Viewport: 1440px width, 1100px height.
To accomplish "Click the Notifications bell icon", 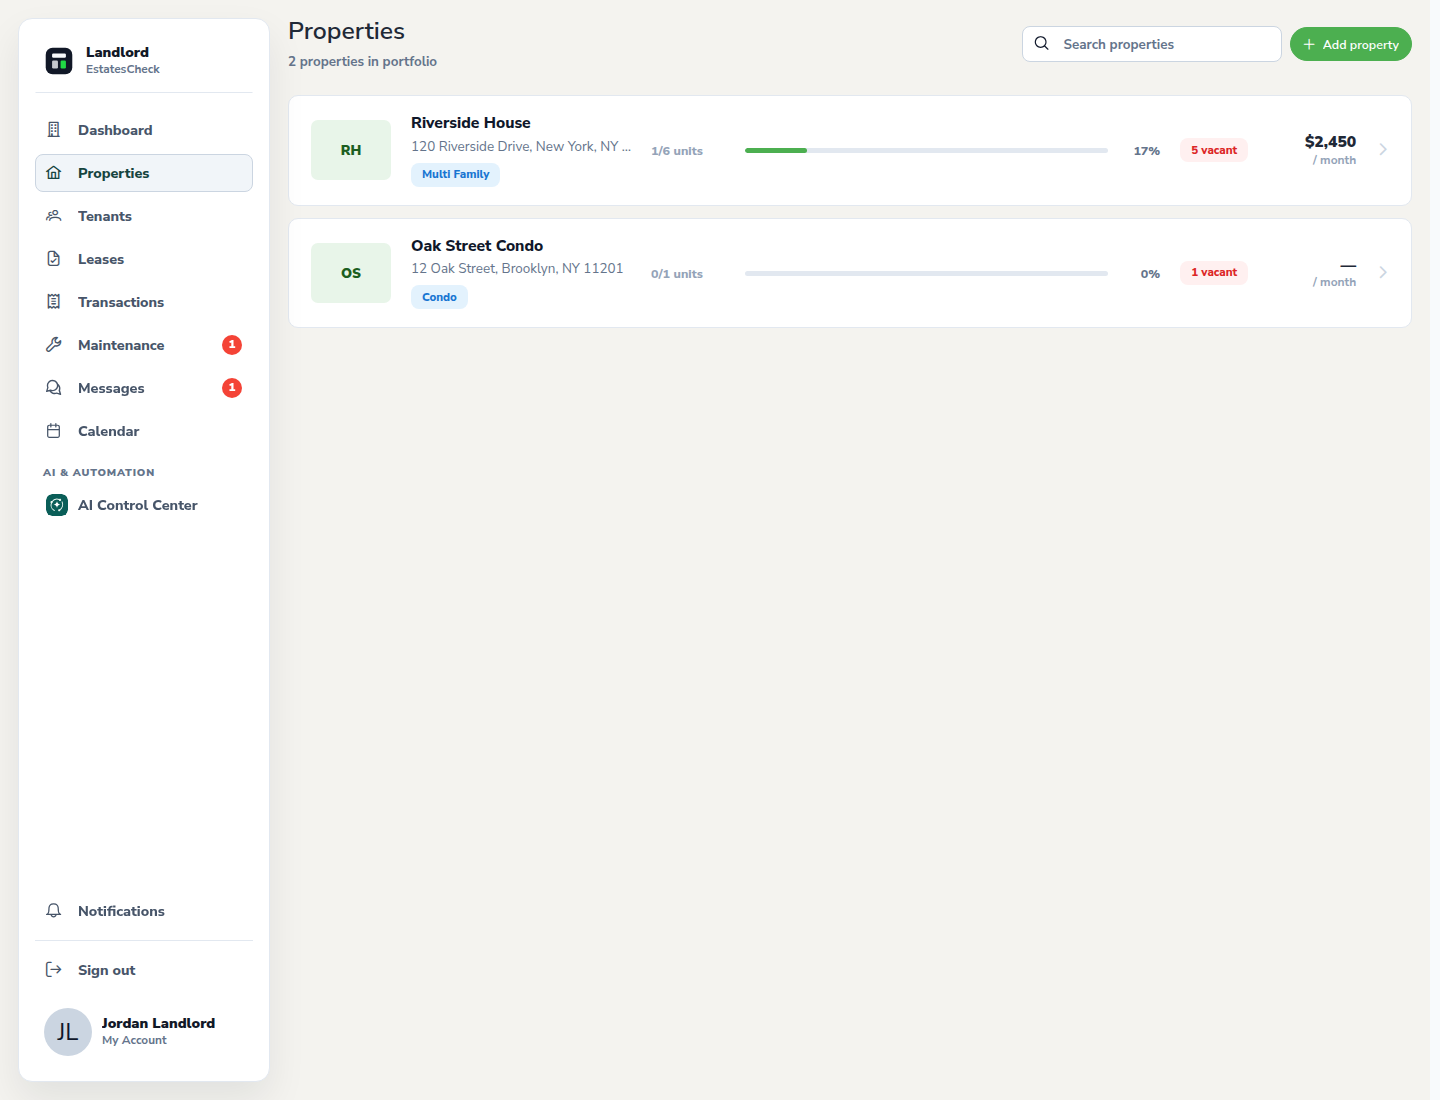I will click(54, 911).
